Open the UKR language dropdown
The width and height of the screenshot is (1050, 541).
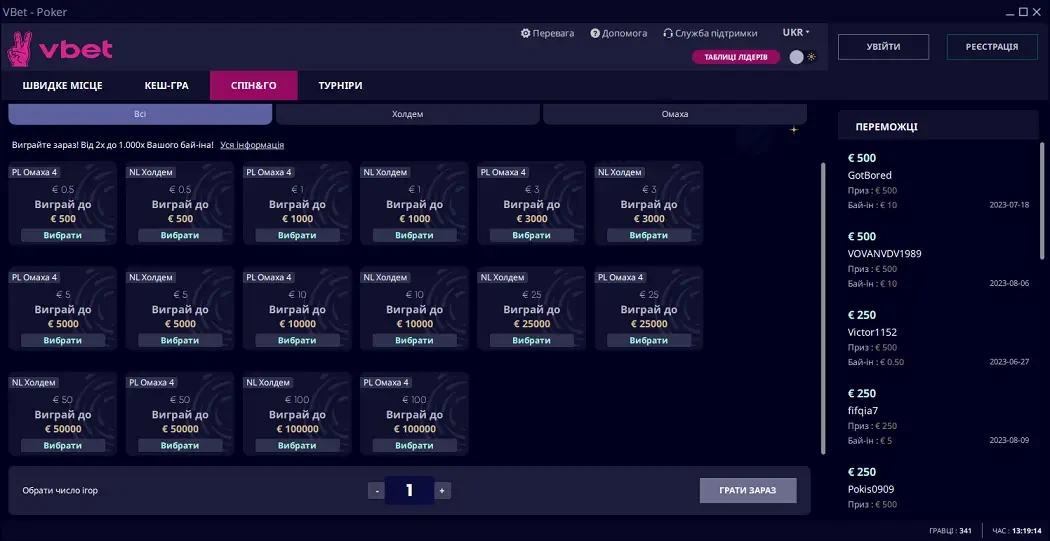[796, 32]
